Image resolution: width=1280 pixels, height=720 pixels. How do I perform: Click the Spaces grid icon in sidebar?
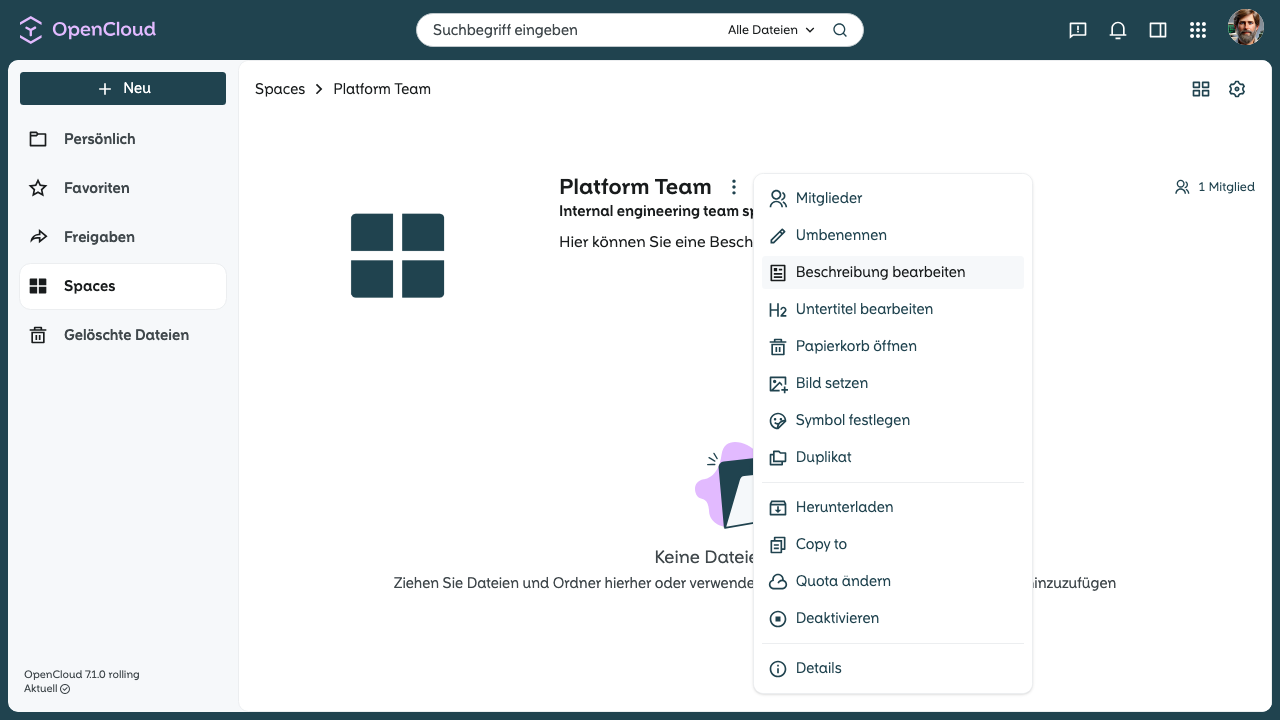(38, 286)
